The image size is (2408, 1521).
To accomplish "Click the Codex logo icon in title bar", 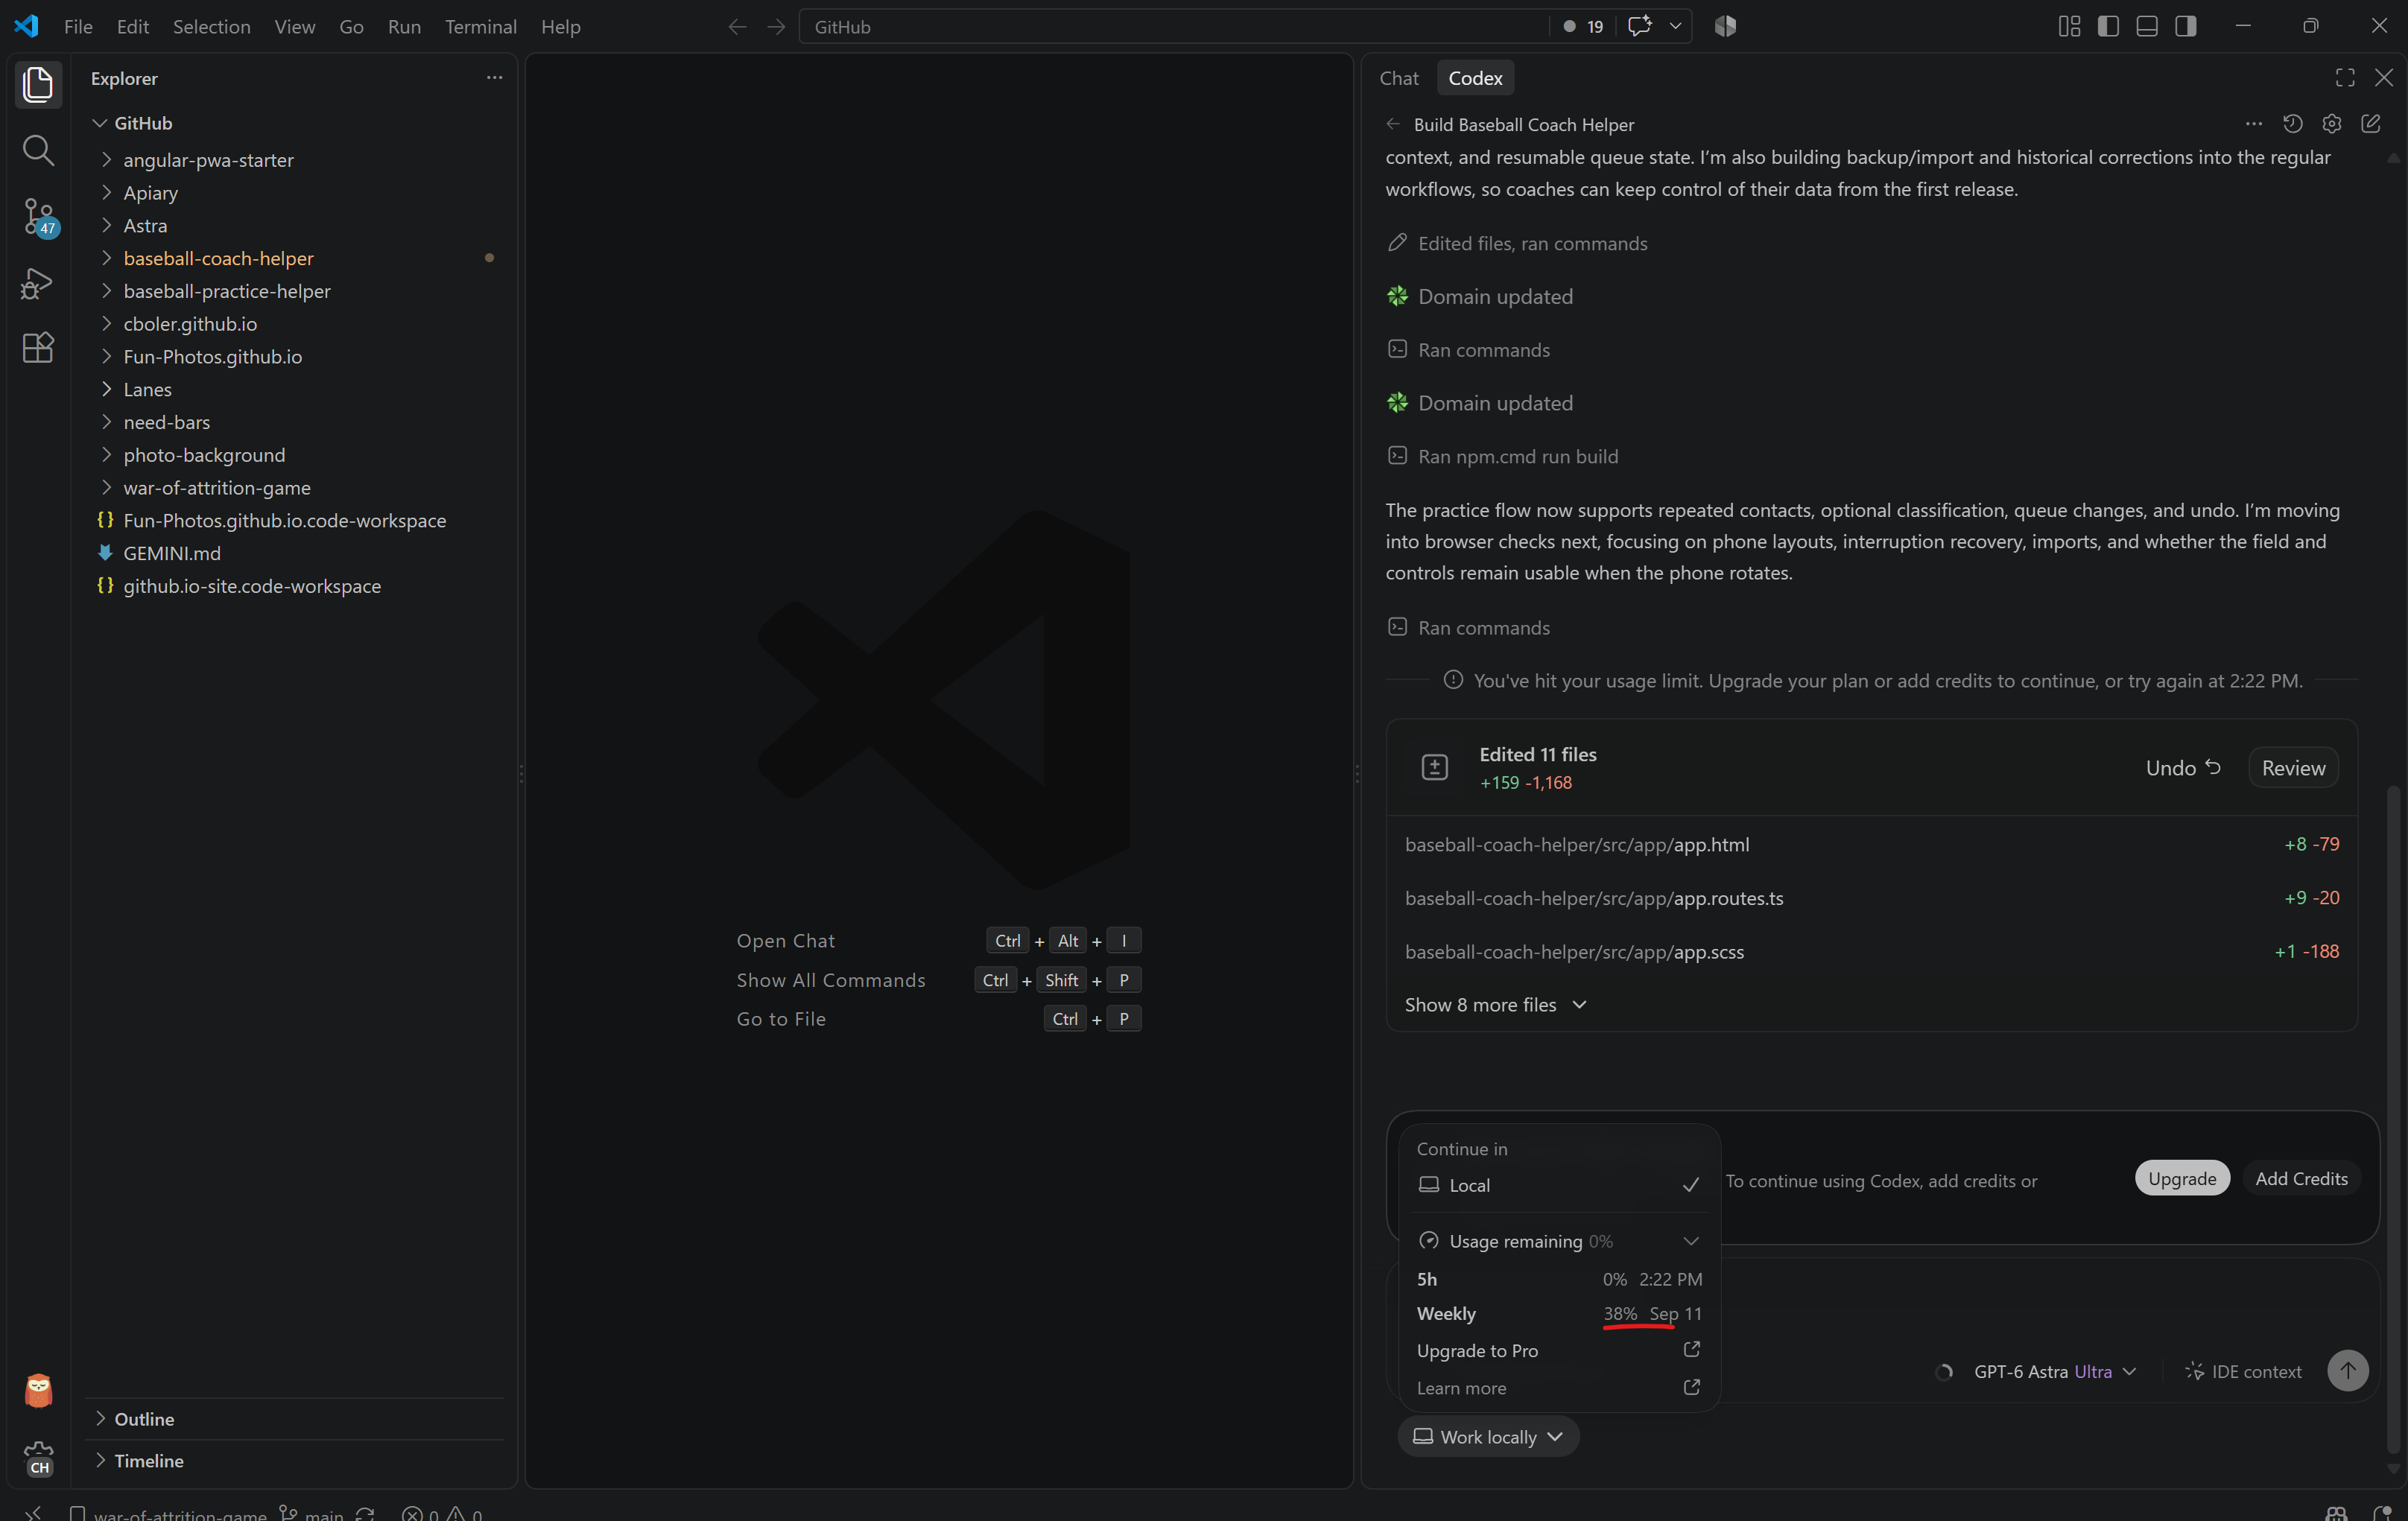I will [x=1725, y=27].
